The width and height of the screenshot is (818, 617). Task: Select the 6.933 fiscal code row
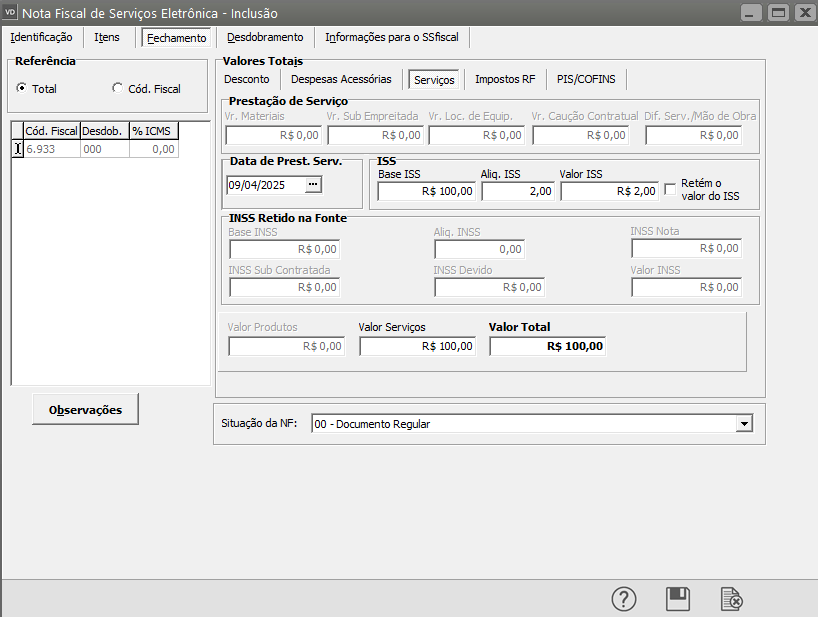(x=52, y=148)
